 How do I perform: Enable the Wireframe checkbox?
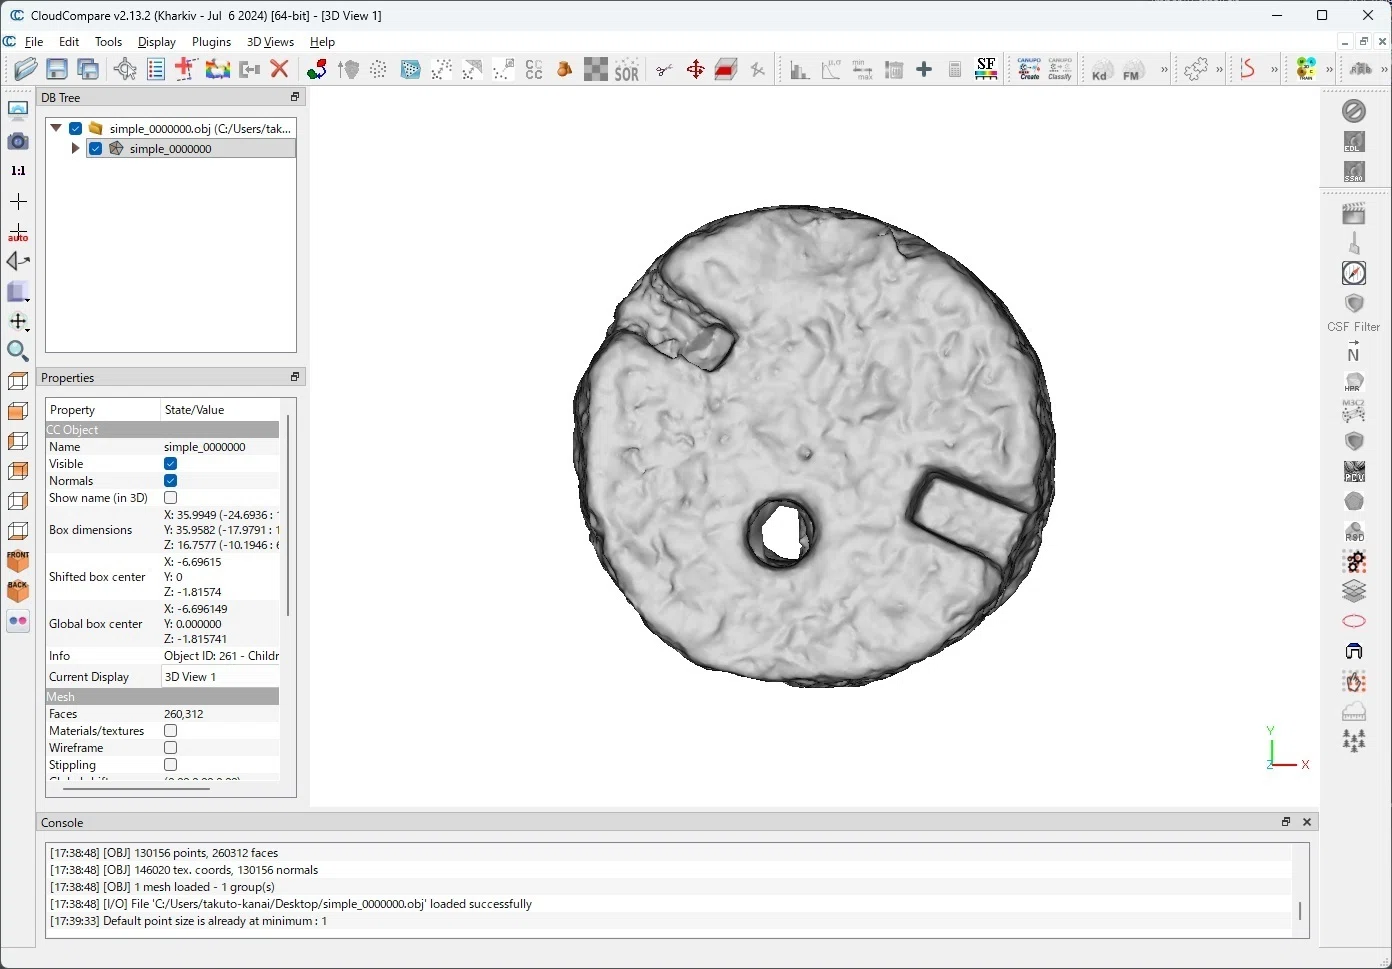pos(171,748)
